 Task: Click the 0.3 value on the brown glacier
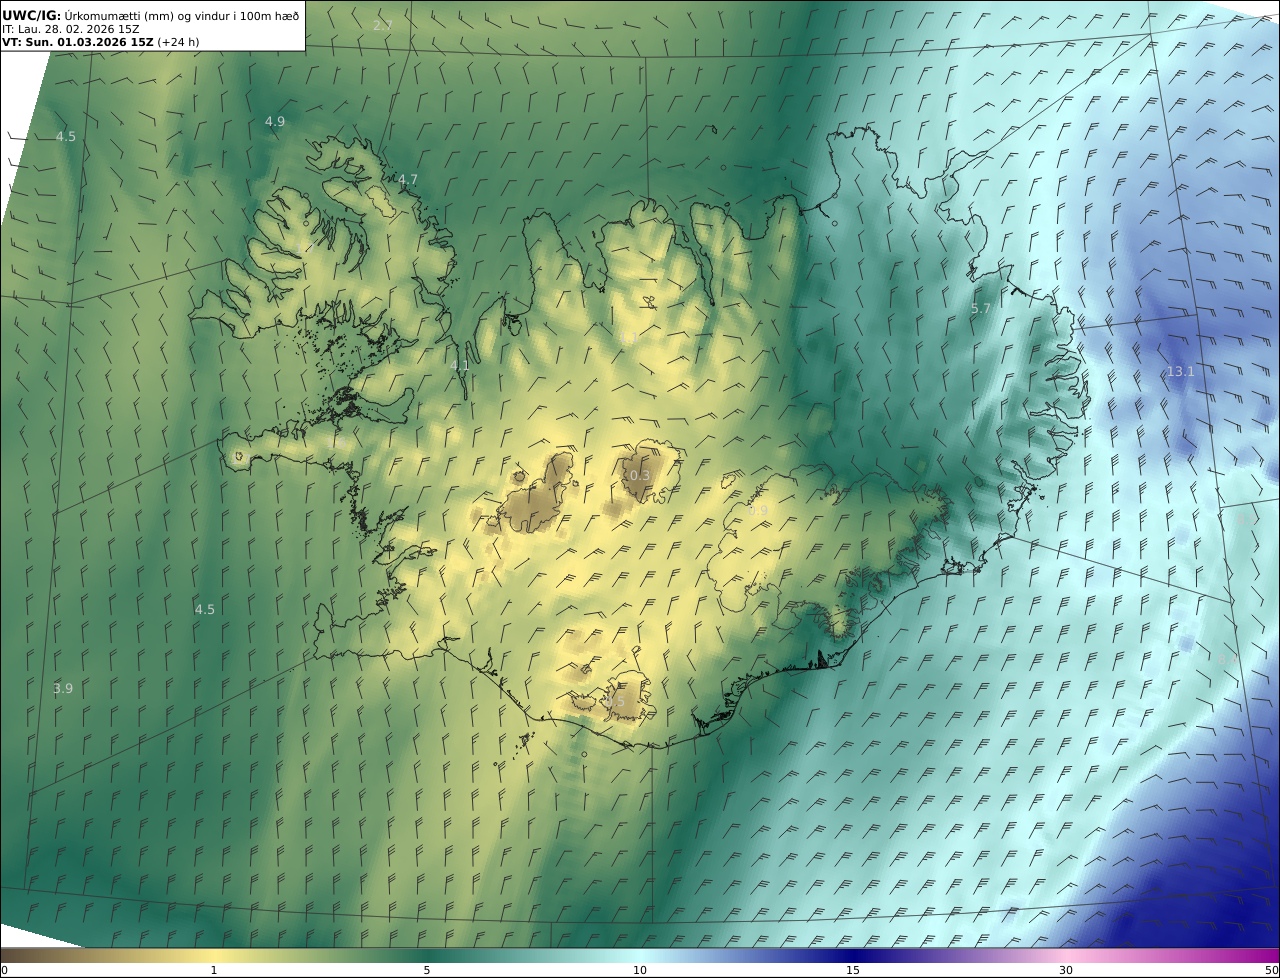point(640,475)
